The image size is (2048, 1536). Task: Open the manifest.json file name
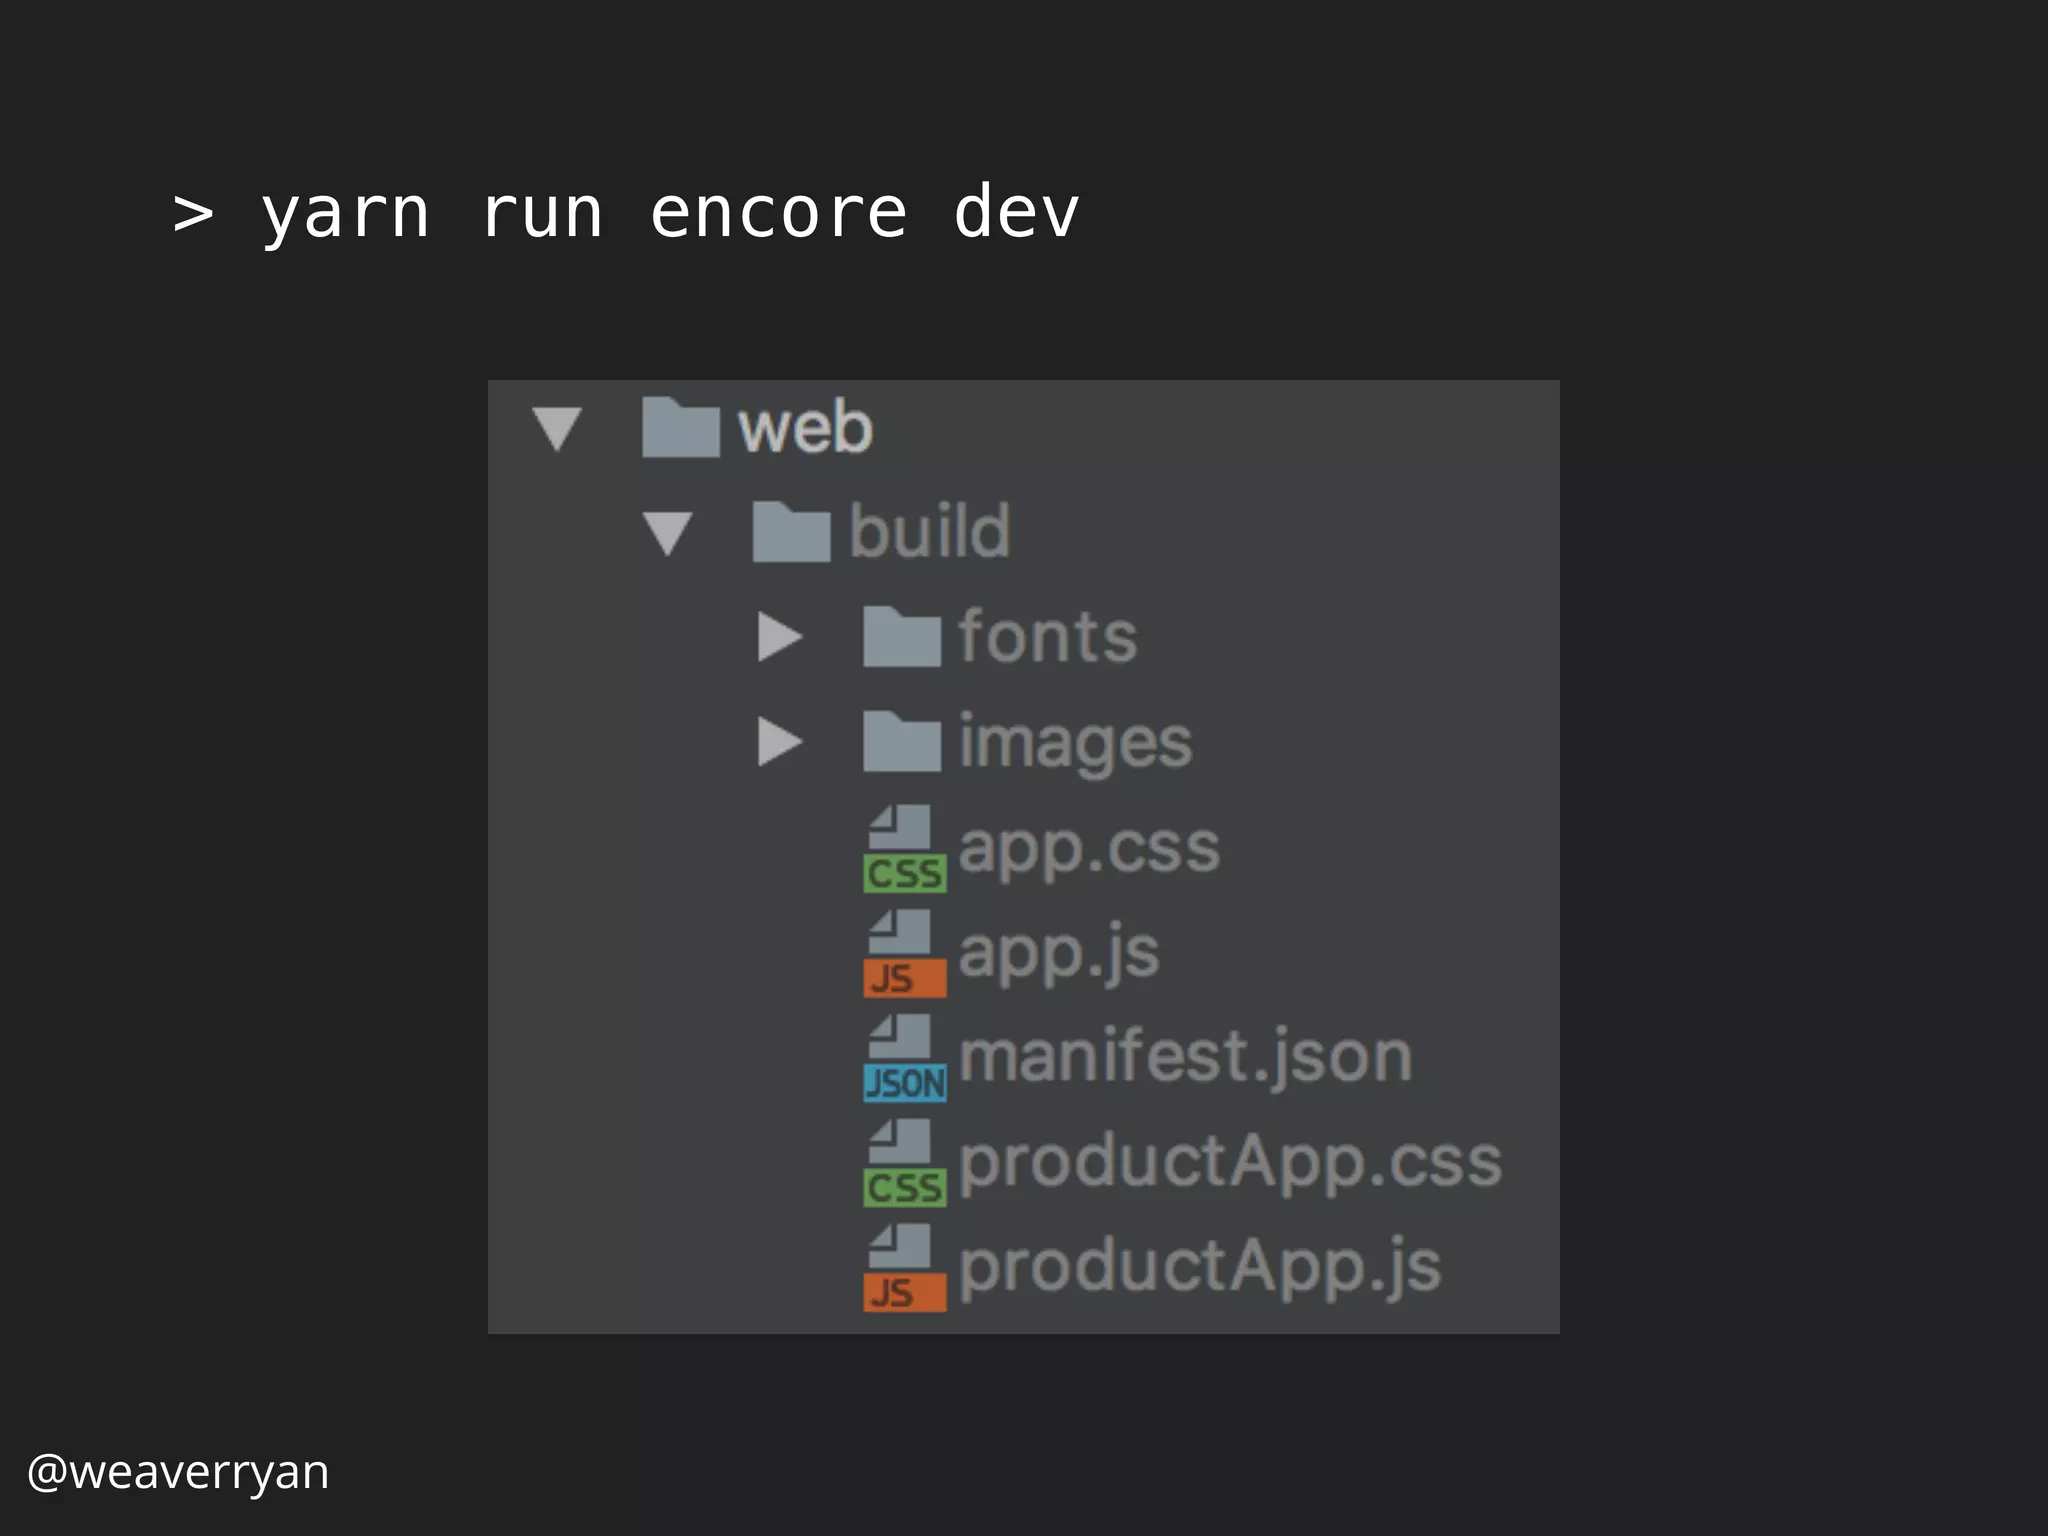point(1186,1057)
